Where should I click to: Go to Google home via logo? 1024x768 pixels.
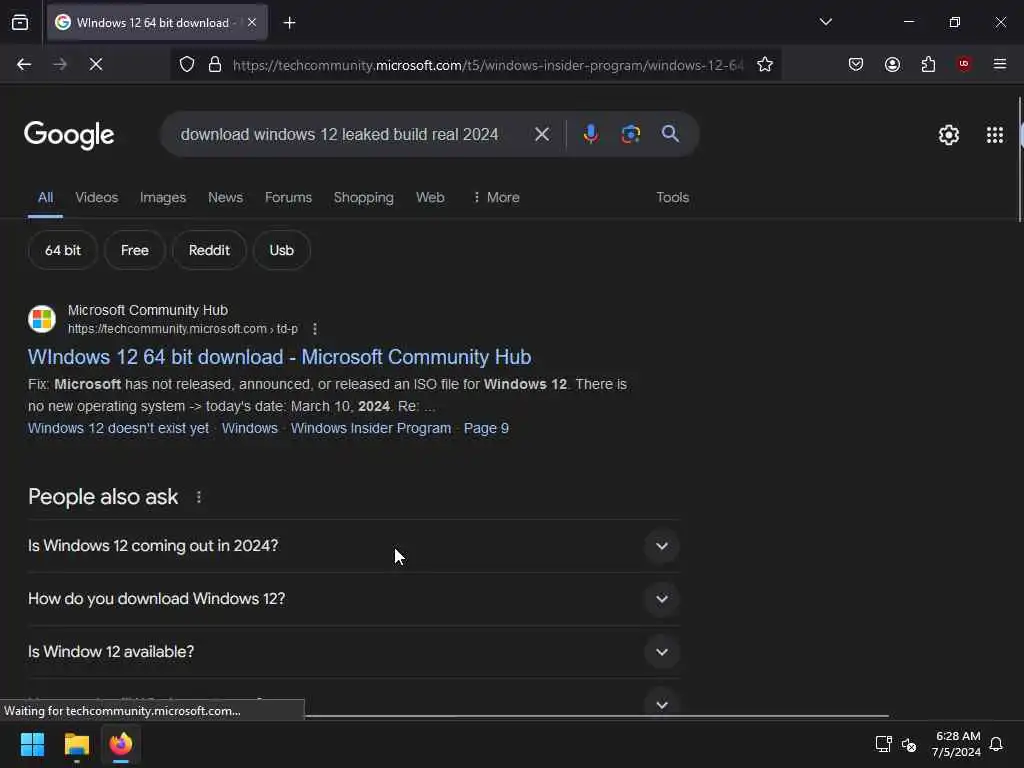coord(69,135)
